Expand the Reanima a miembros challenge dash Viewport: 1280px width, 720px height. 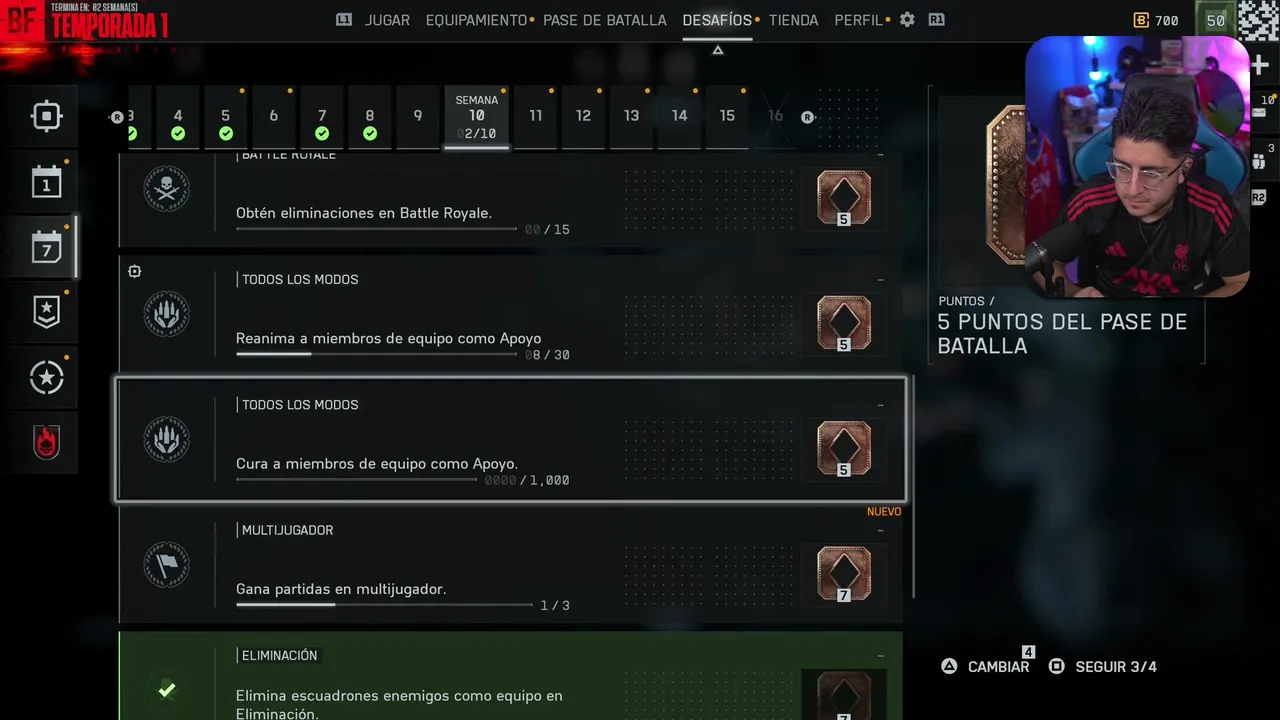click(880, 280)
